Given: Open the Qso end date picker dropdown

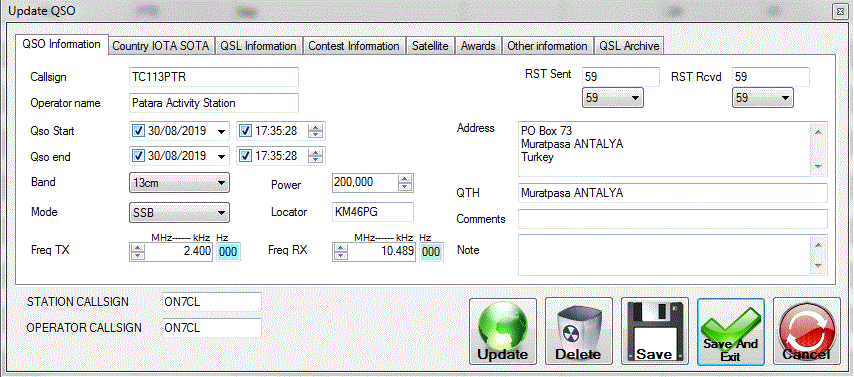Looking at the screenshot, I should (221, 156).
